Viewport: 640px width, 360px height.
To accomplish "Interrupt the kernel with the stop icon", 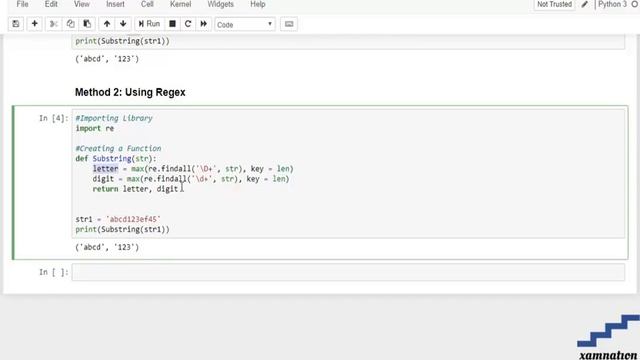I will (x=172, y=24).
